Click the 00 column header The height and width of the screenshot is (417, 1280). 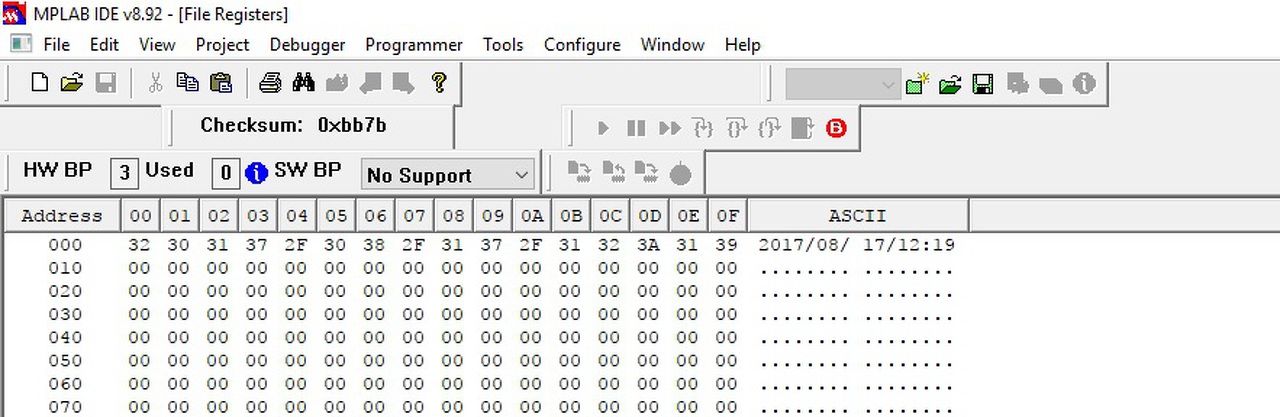pos(139,216)
